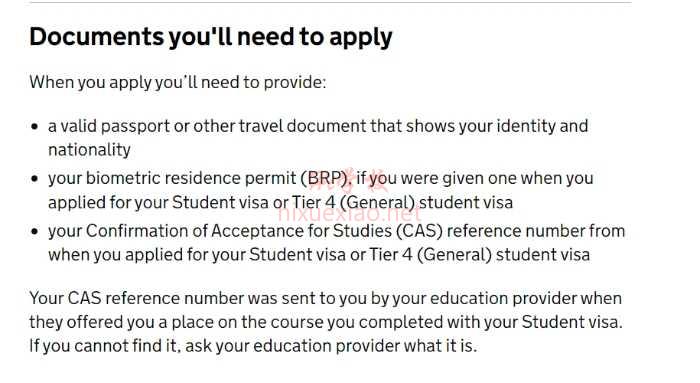The image size is (700, 383).
Task: Click the 'When you apply you'll need to provide:' text
Action: coord(178,83)
